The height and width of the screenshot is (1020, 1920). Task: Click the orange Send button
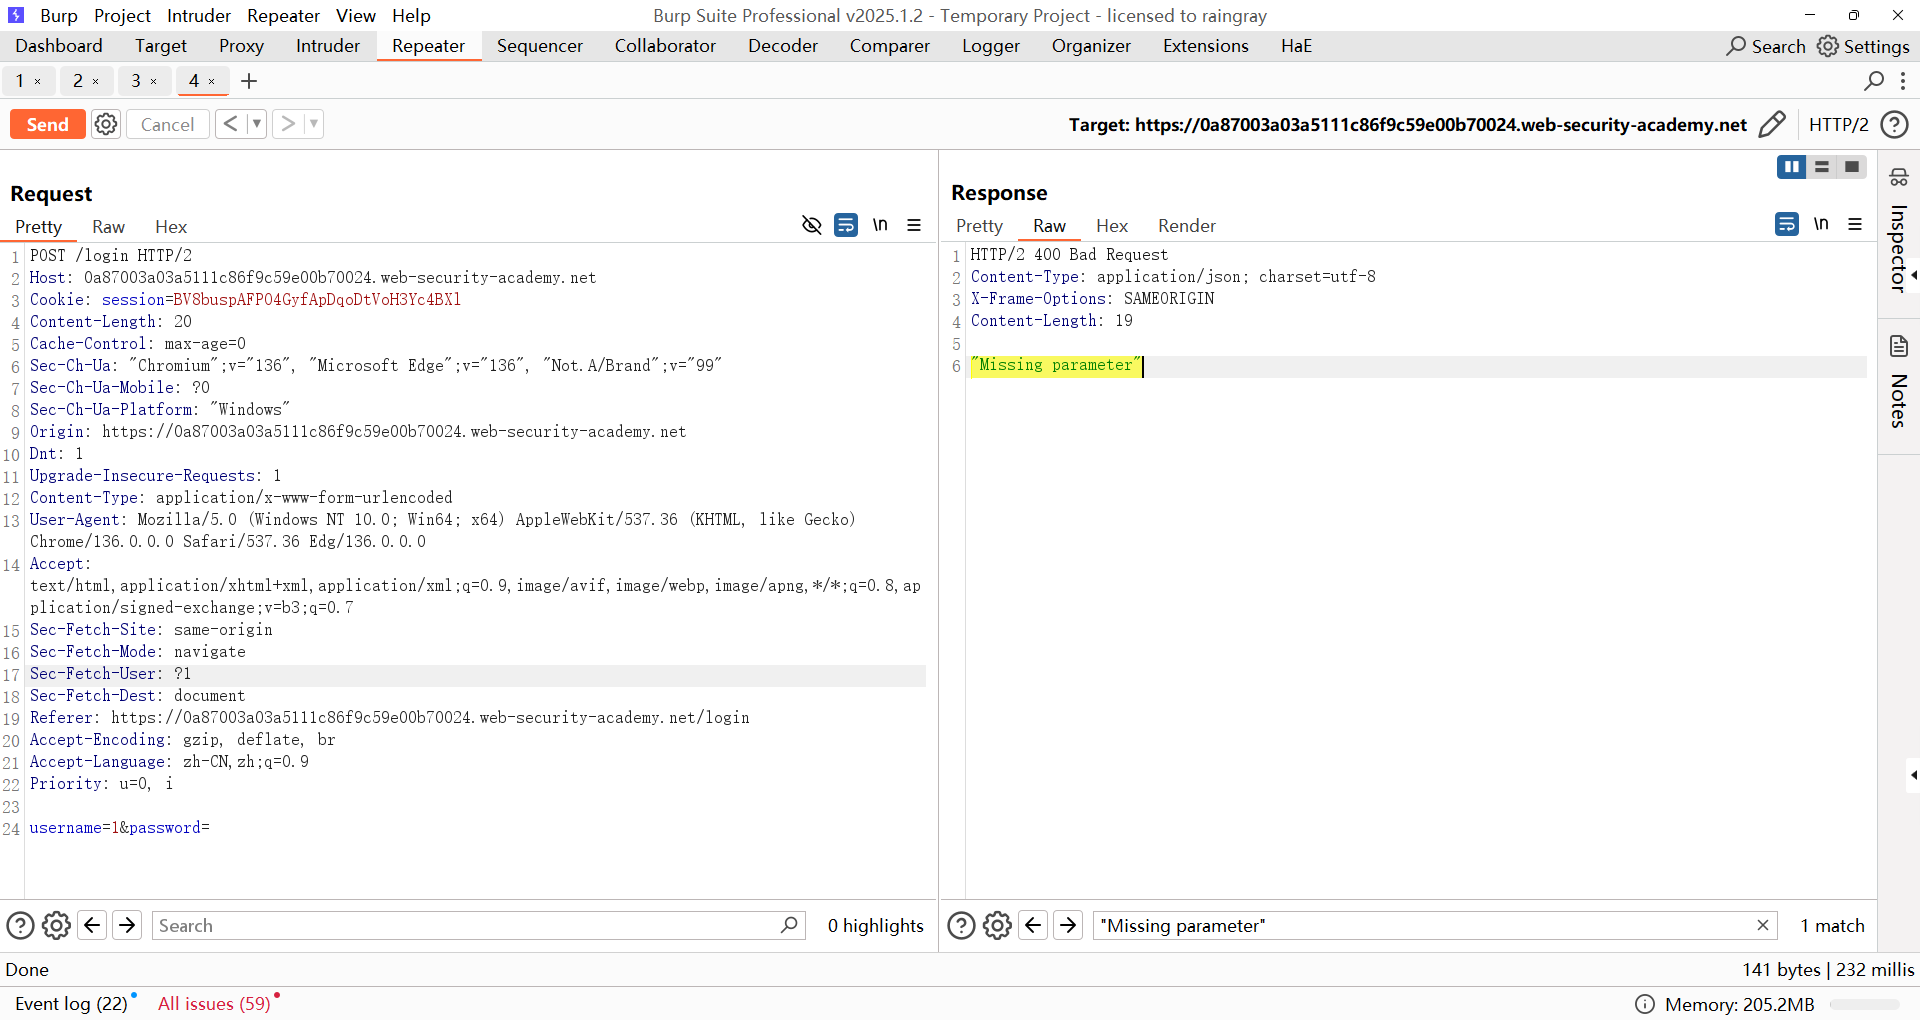(47, 124)
